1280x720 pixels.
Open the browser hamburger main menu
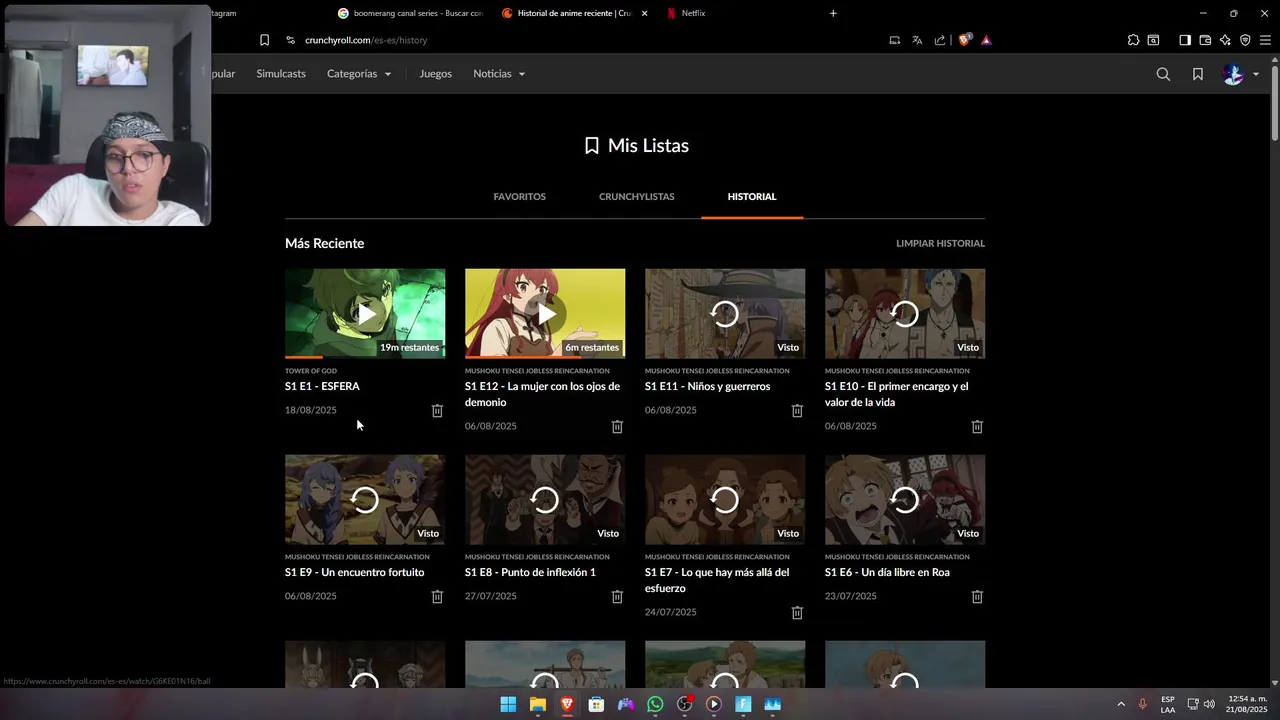click(1265, 40)
